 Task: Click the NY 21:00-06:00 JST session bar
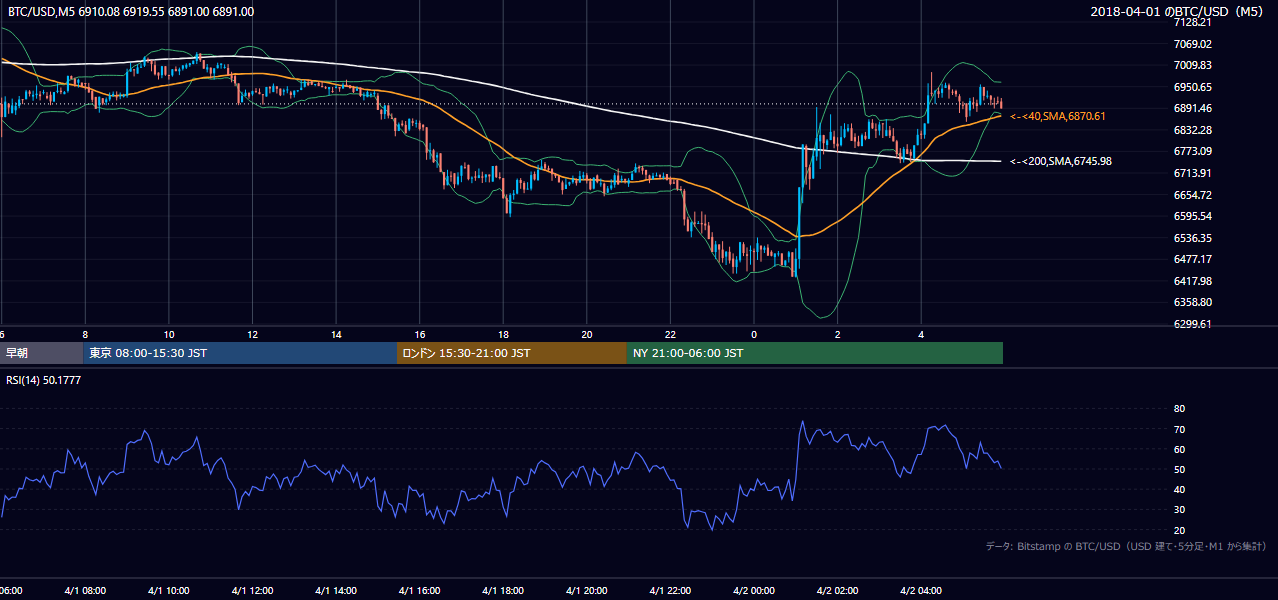pos(815,353)
